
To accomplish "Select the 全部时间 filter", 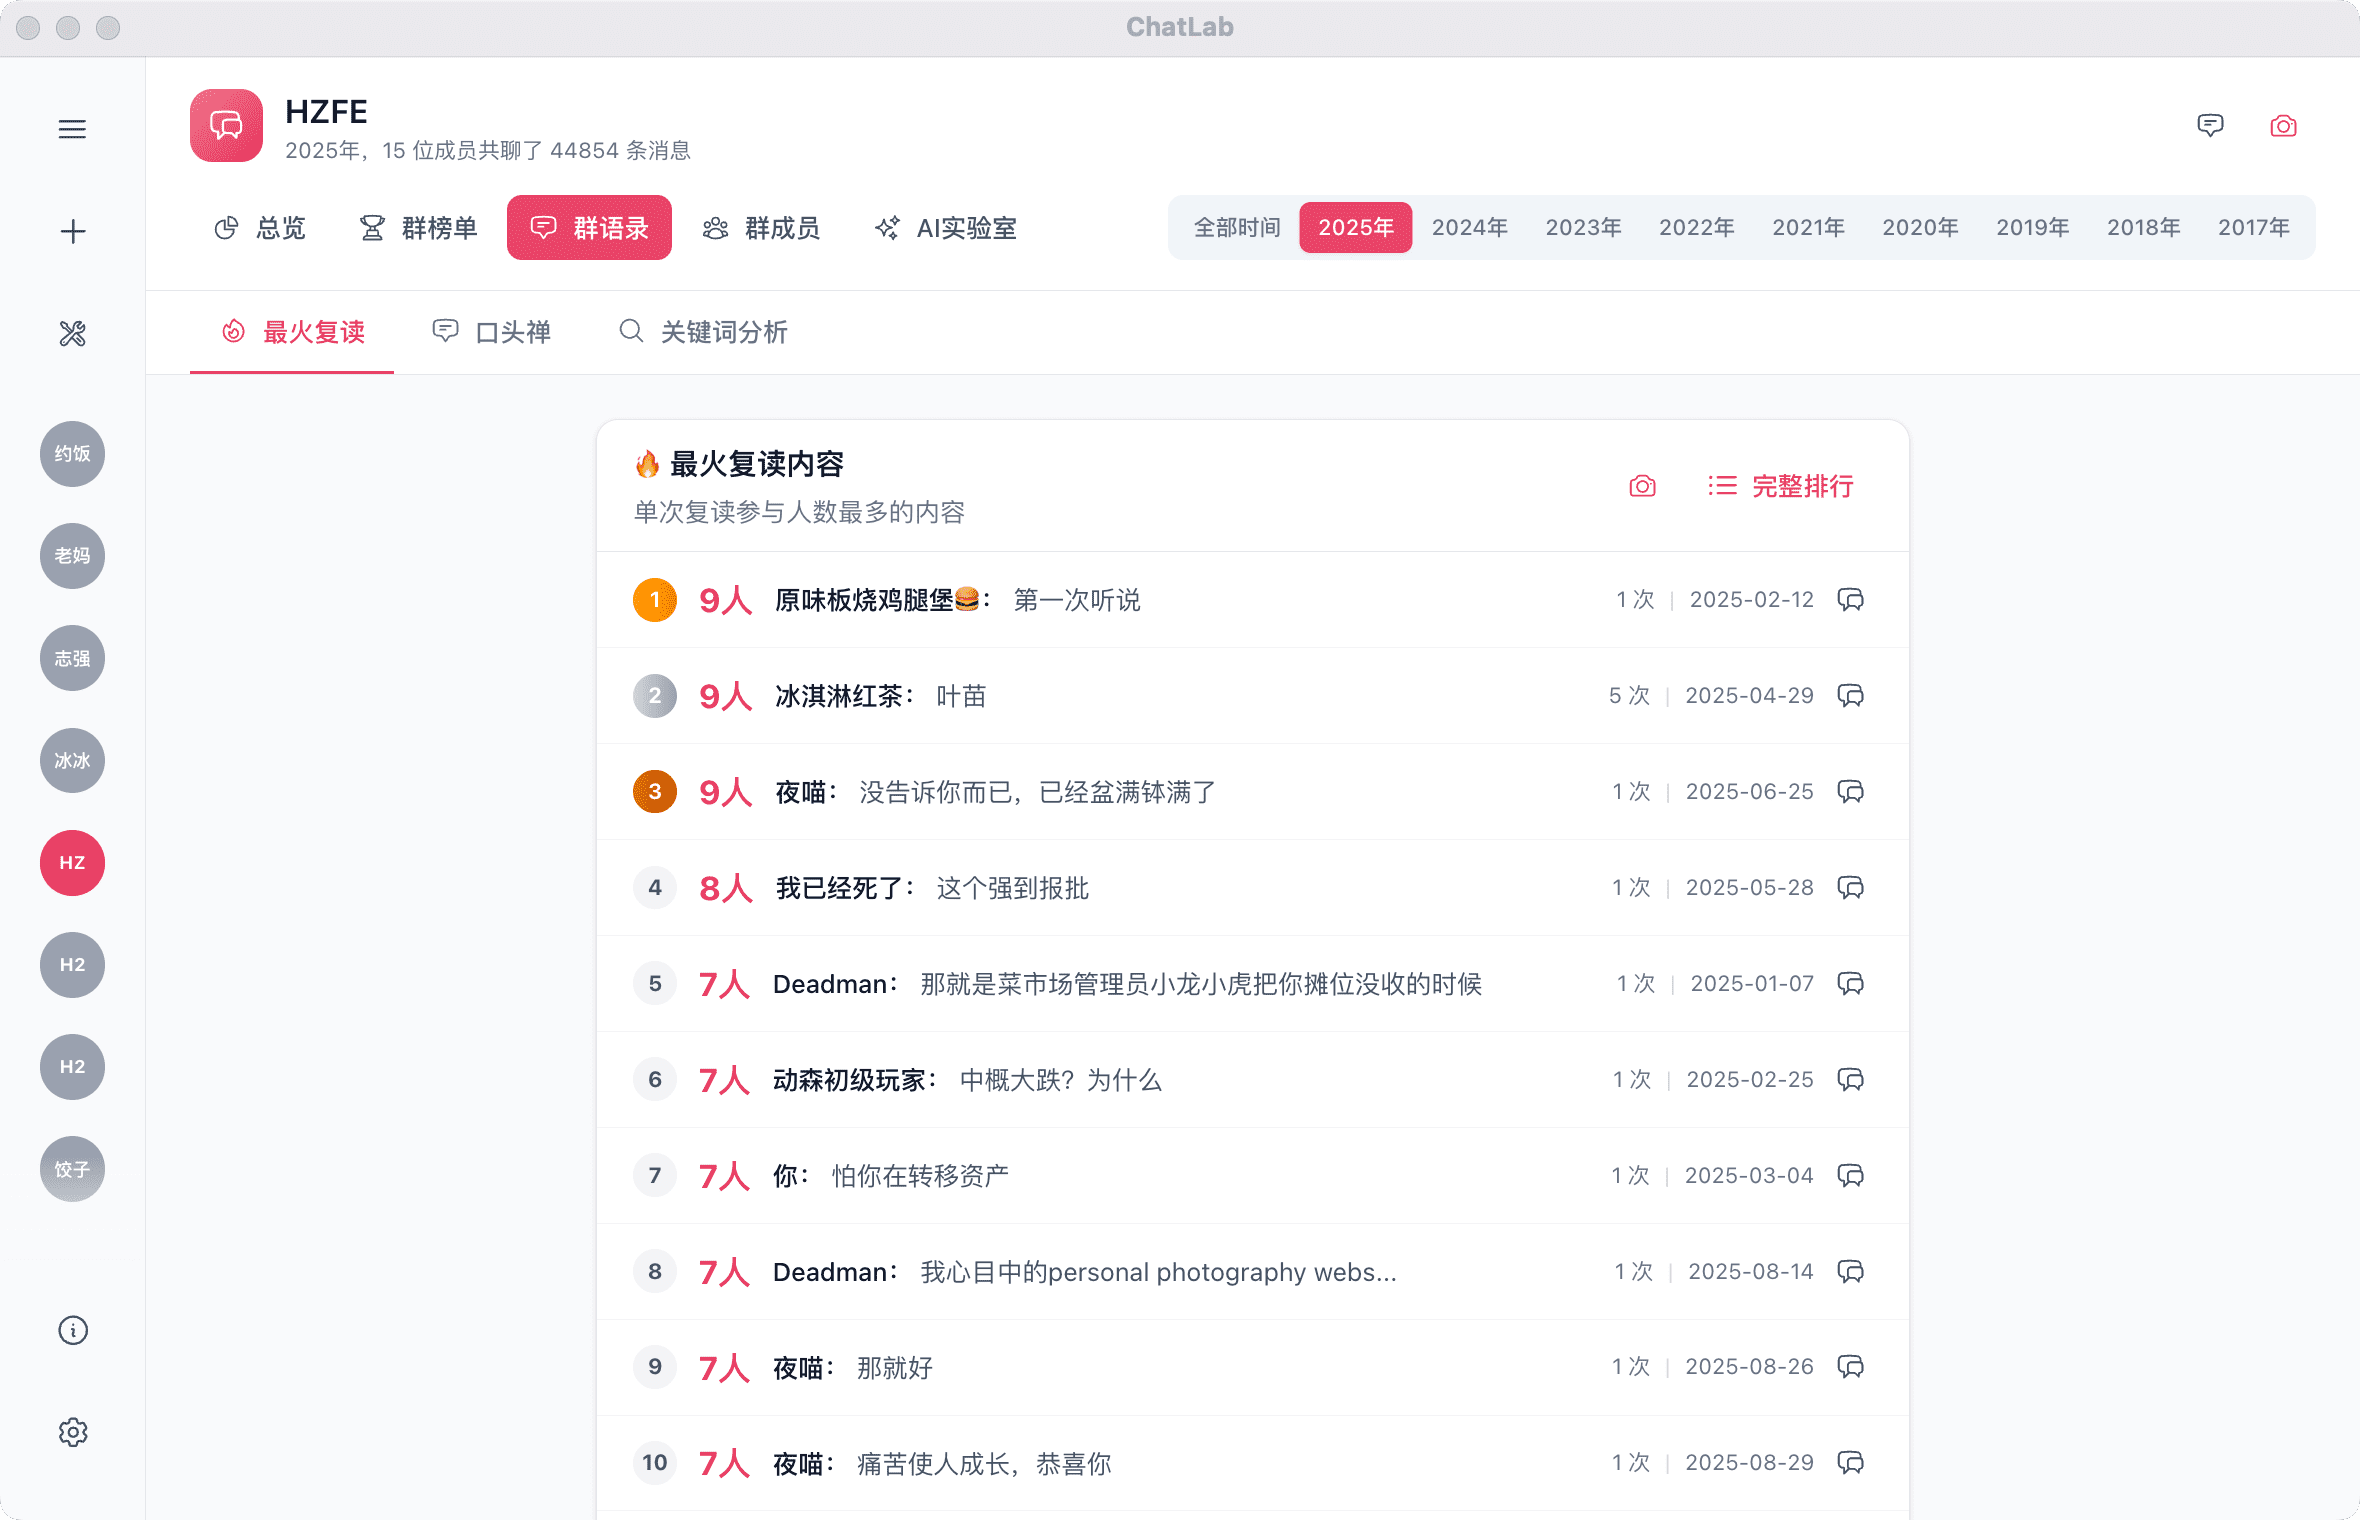I will click(x=1237, y=227).
